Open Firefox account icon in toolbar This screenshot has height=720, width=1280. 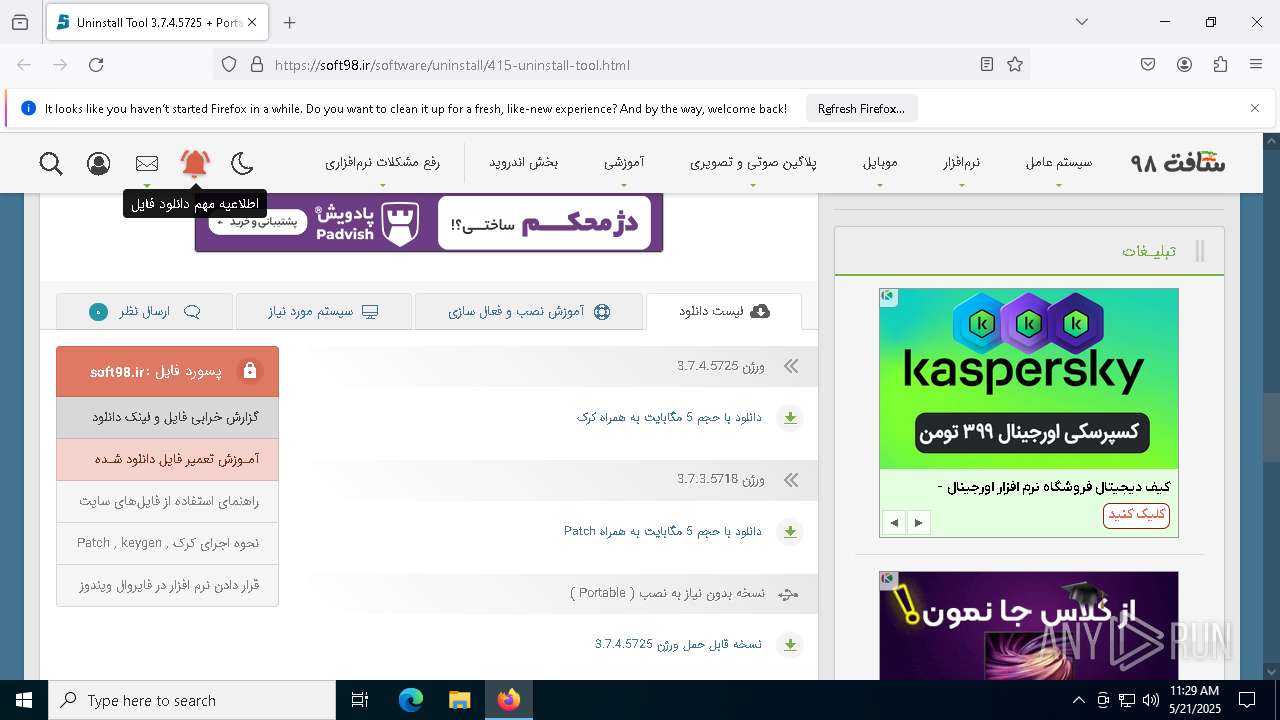[x=1184, y=65]
